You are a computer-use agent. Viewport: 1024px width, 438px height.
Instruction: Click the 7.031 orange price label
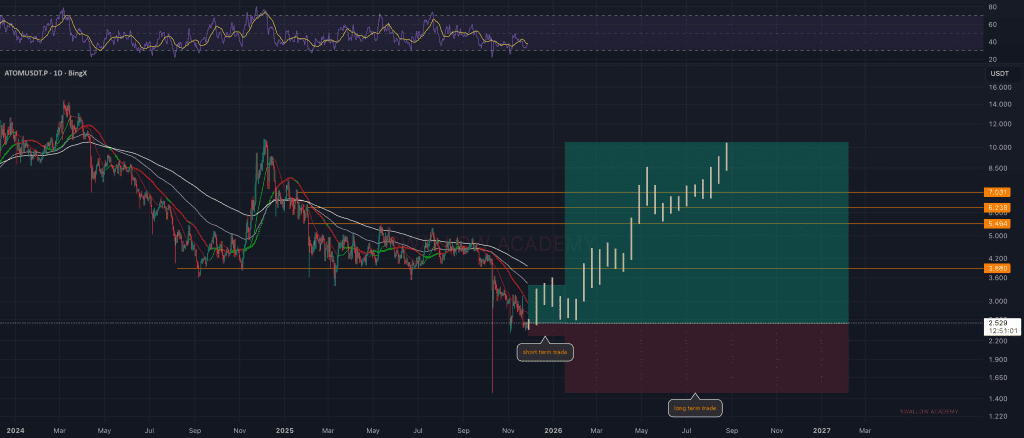(997, 191)
